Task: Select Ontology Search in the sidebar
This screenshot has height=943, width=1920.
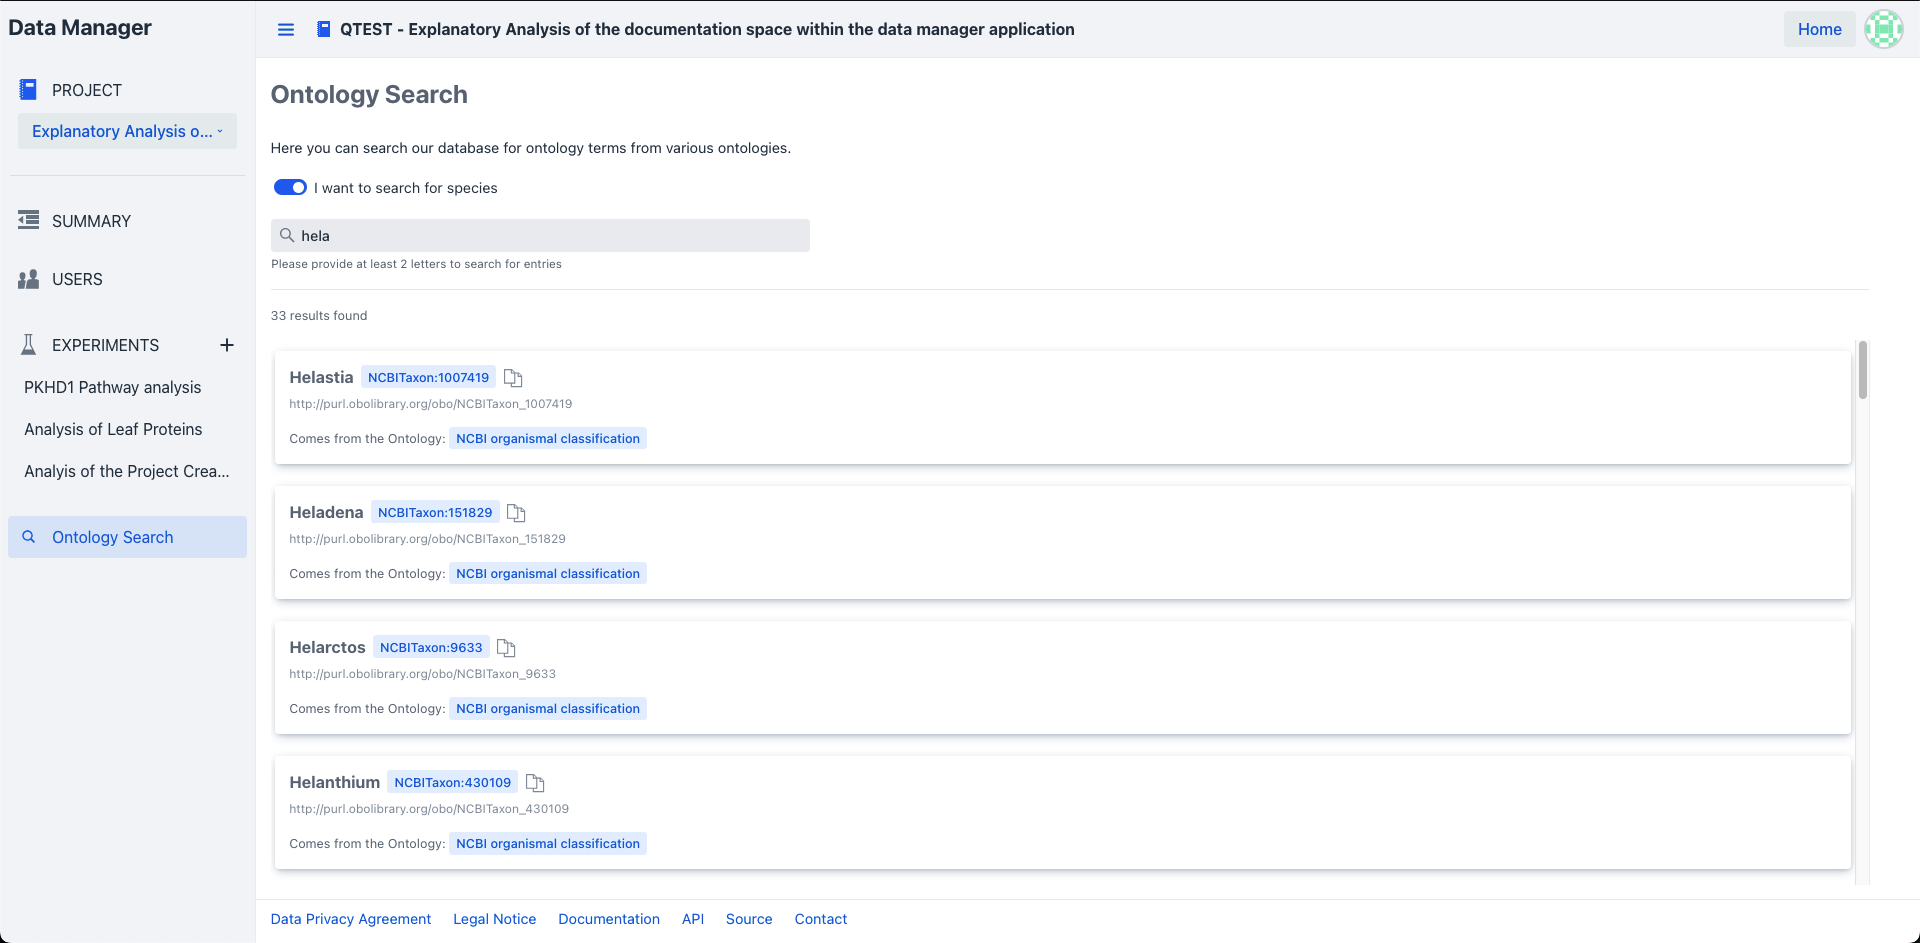Action: [112, 537]
